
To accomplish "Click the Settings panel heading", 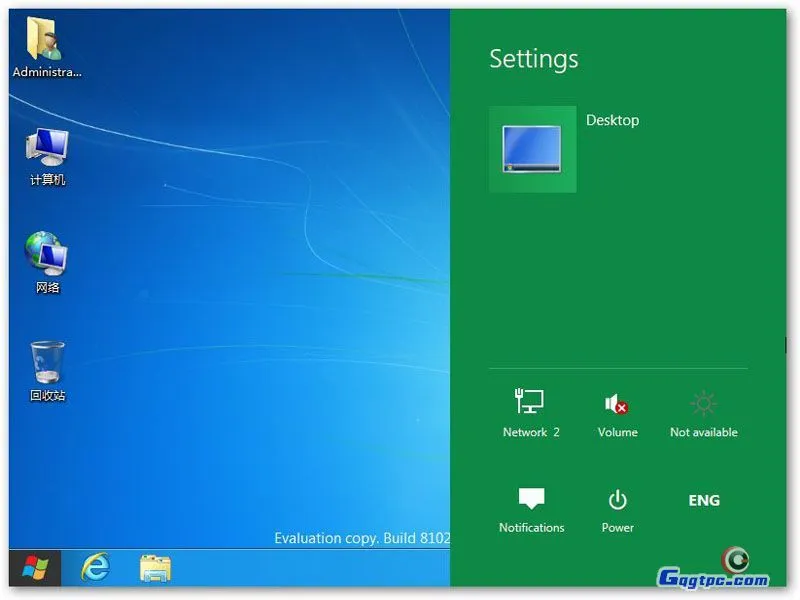I will tap(533, 59).
